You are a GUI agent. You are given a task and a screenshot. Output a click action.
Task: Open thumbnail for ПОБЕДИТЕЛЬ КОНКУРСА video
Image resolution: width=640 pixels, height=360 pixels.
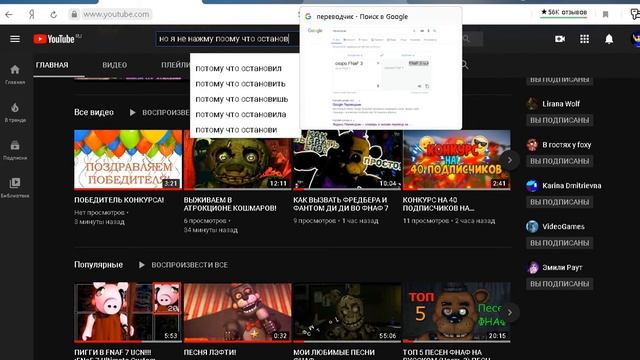128,160
